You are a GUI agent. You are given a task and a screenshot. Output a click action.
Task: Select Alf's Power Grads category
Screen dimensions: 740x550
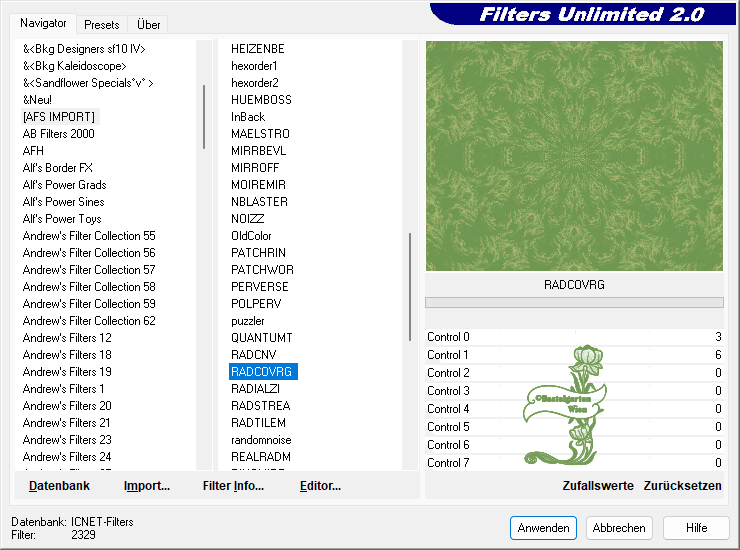click(x=65, y=185)
